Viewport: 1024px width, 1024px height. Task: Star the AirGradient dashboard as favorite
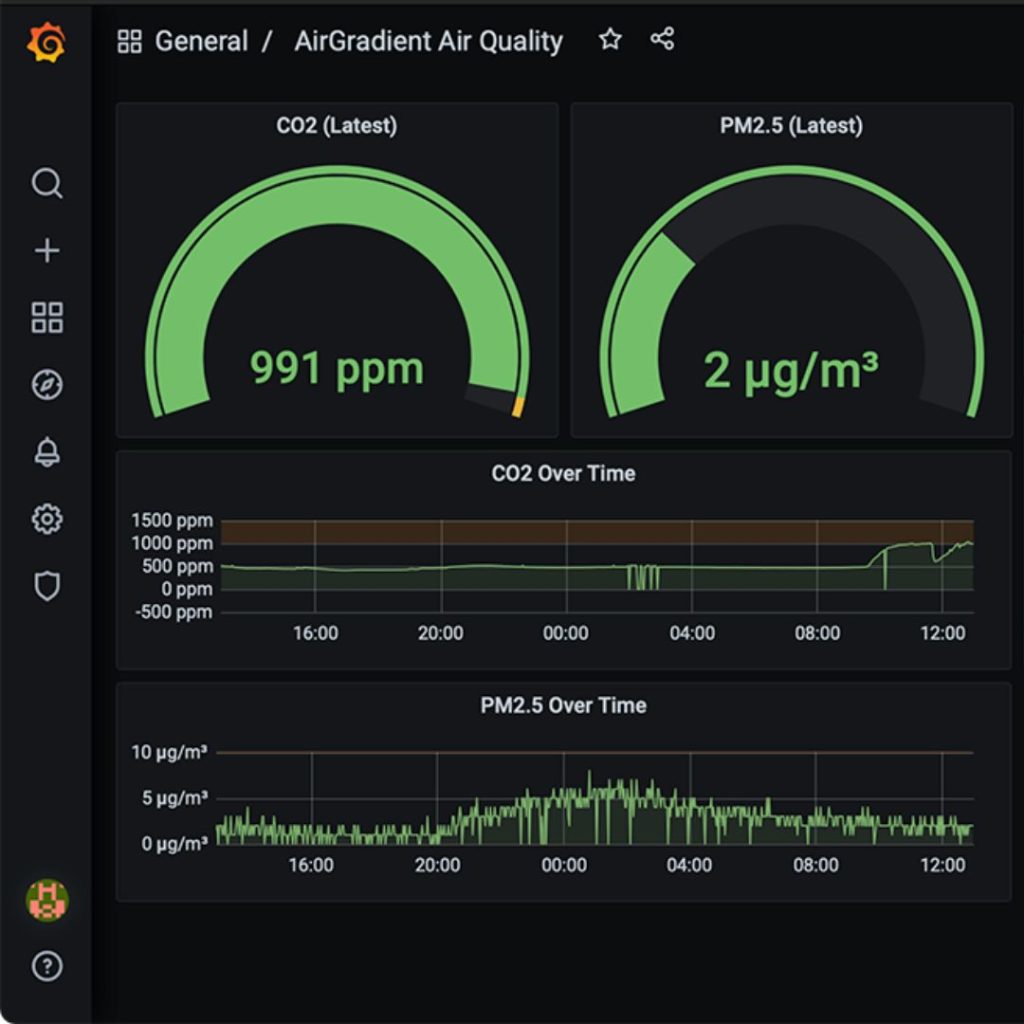pyautogui.click(x=610, y=40)
